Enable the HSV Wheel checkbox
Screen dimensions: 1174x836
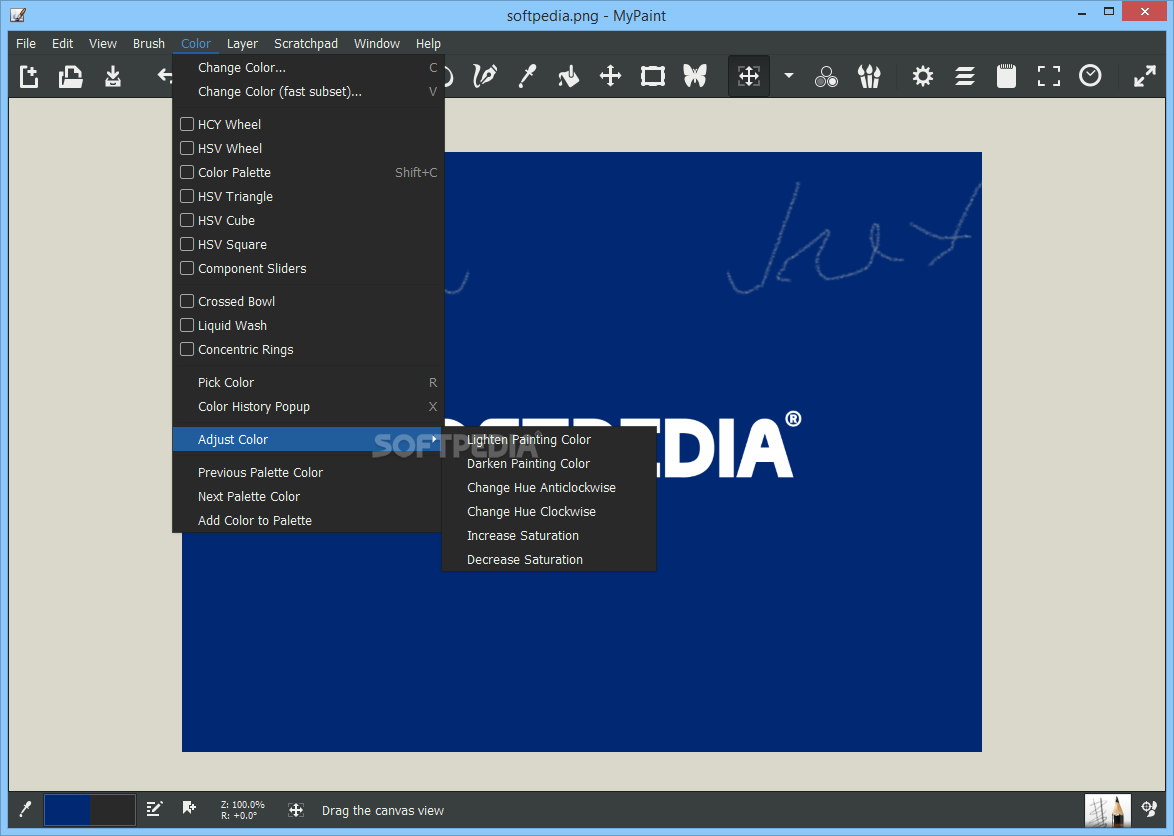(187, 148)
